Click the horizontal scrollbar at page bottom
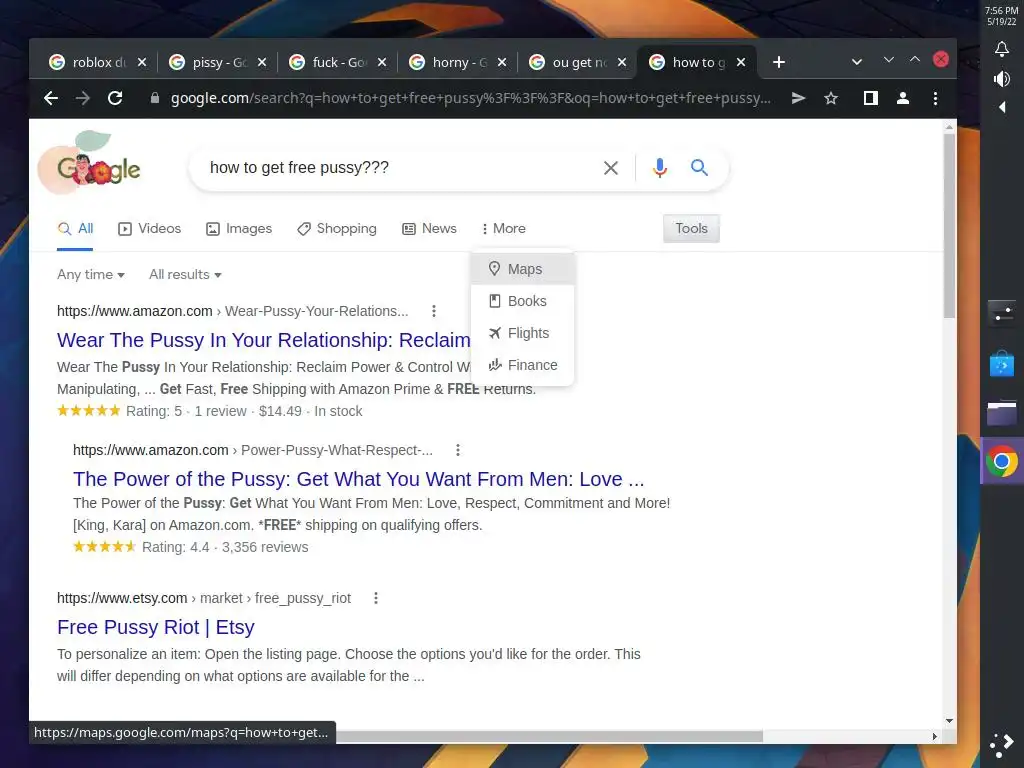Screen dimensions: 1024x768 click(549, 736)
